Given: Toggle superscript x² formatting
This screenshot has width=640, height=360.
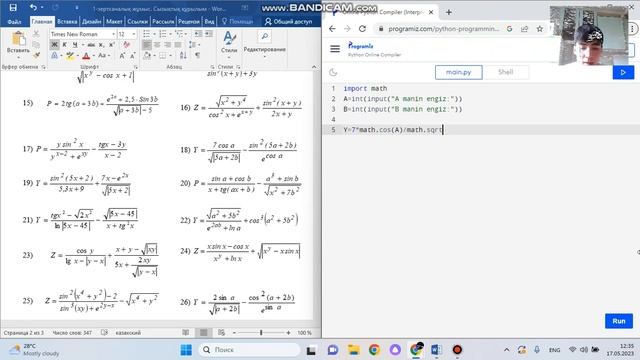Looking at the screenshot, I should (x=111, y=45).
